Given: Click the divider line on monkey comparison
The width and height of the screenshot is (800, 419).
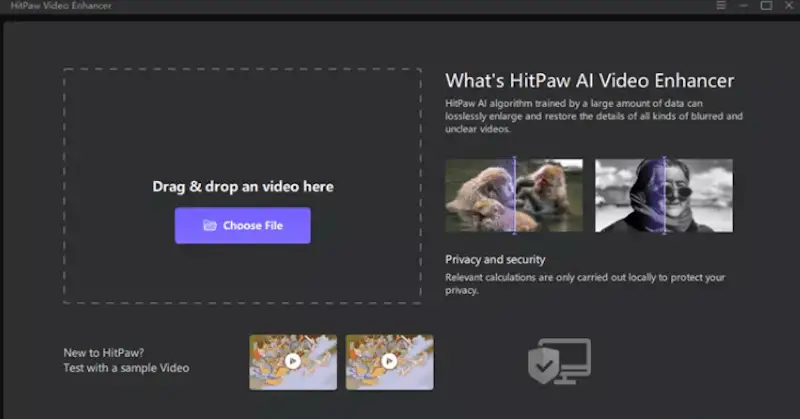Looking at the screenshot, I should [x=515, y=196].
